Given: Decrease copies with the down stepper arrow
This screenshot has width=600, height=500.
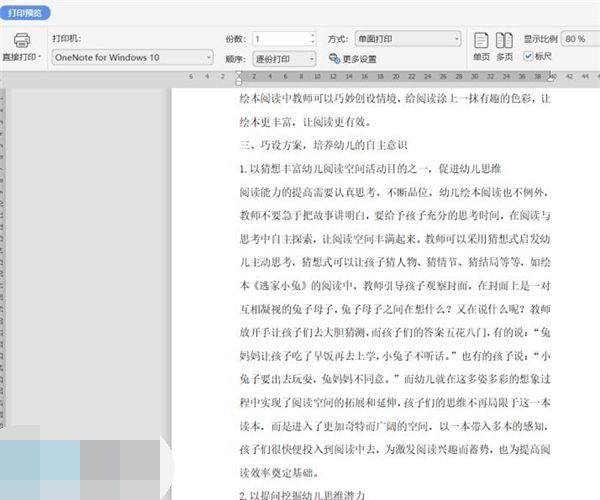Looking at the screenshot, I should coord(313,42).
